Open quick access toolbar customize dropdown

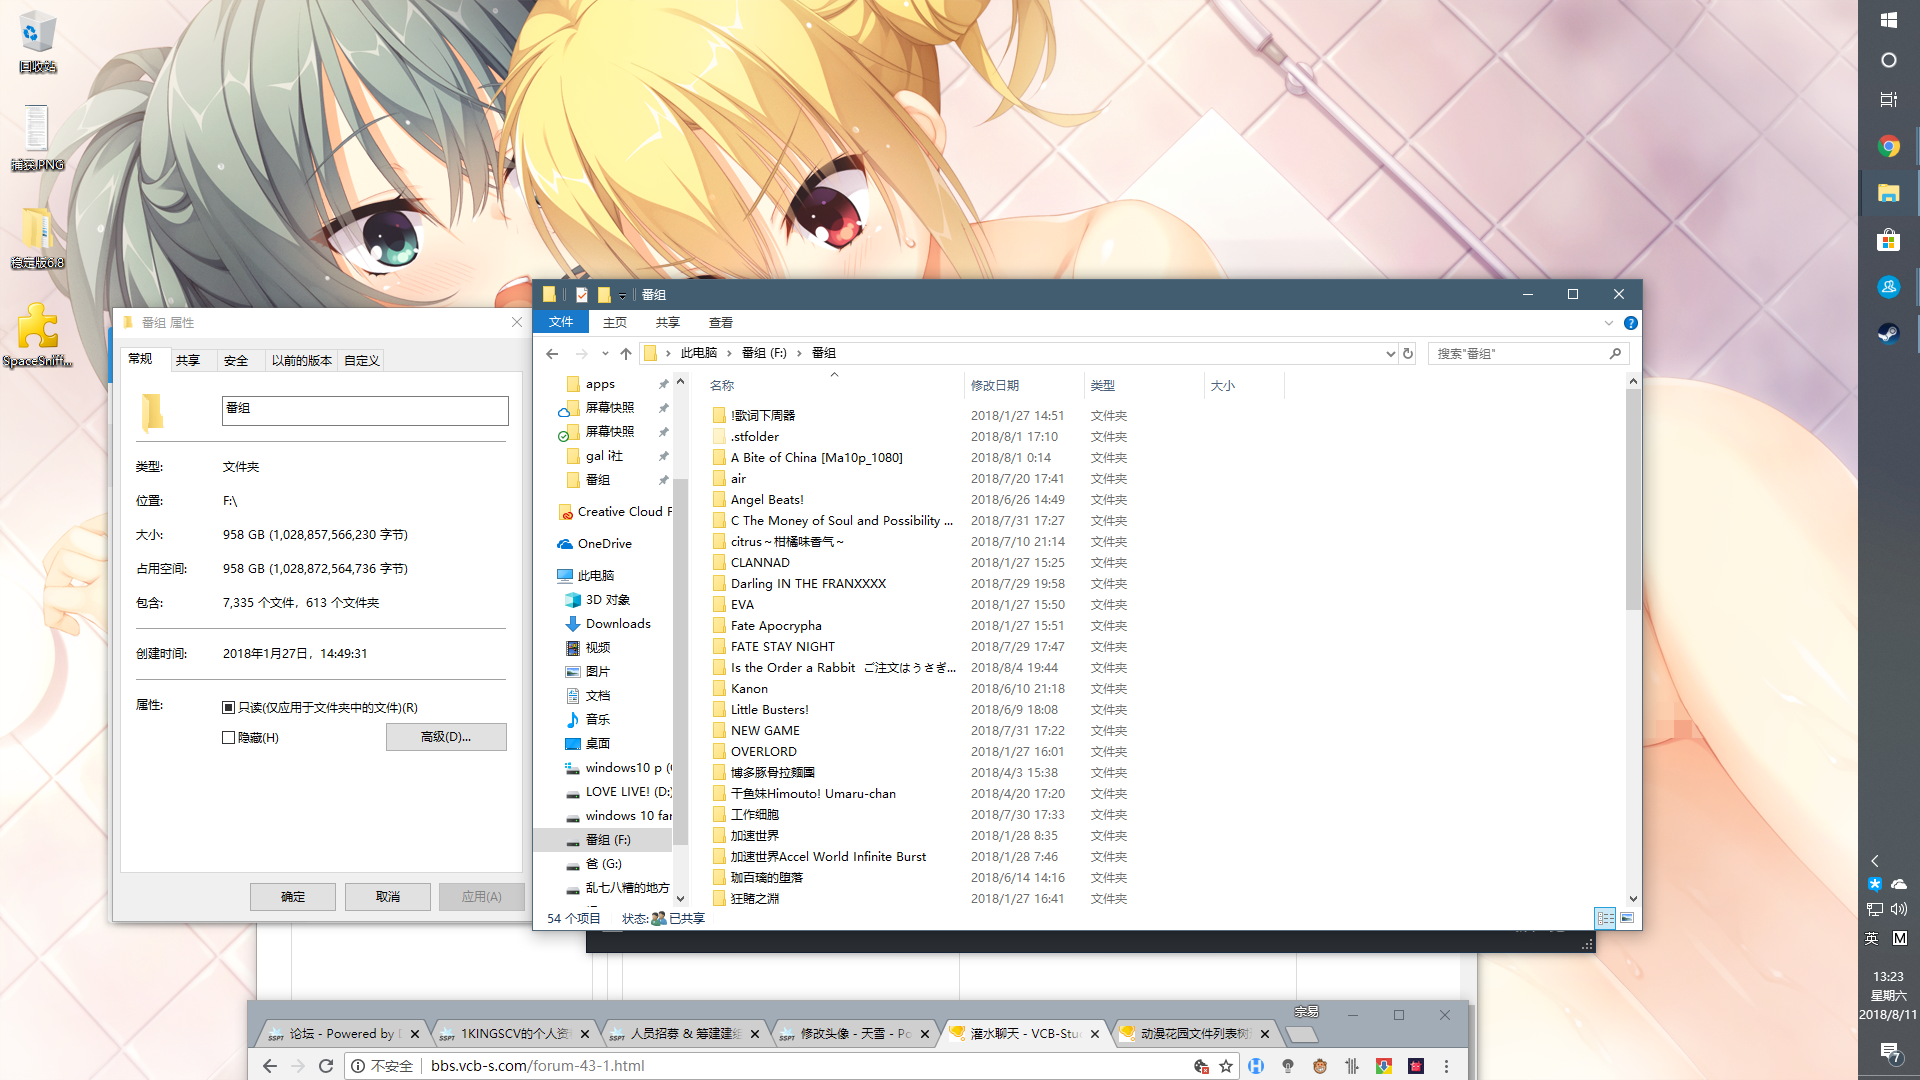tap(622, 295)
